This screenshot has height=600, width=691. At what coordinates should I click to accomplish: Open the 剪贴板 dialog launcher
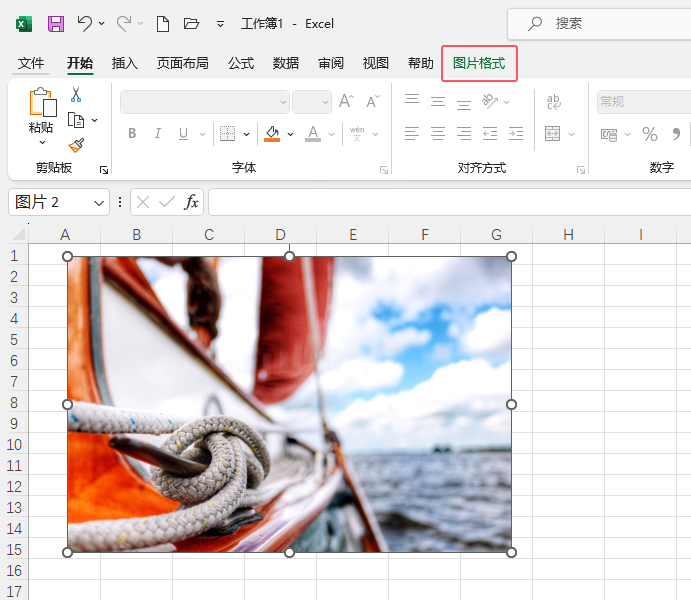click(104, 170)
